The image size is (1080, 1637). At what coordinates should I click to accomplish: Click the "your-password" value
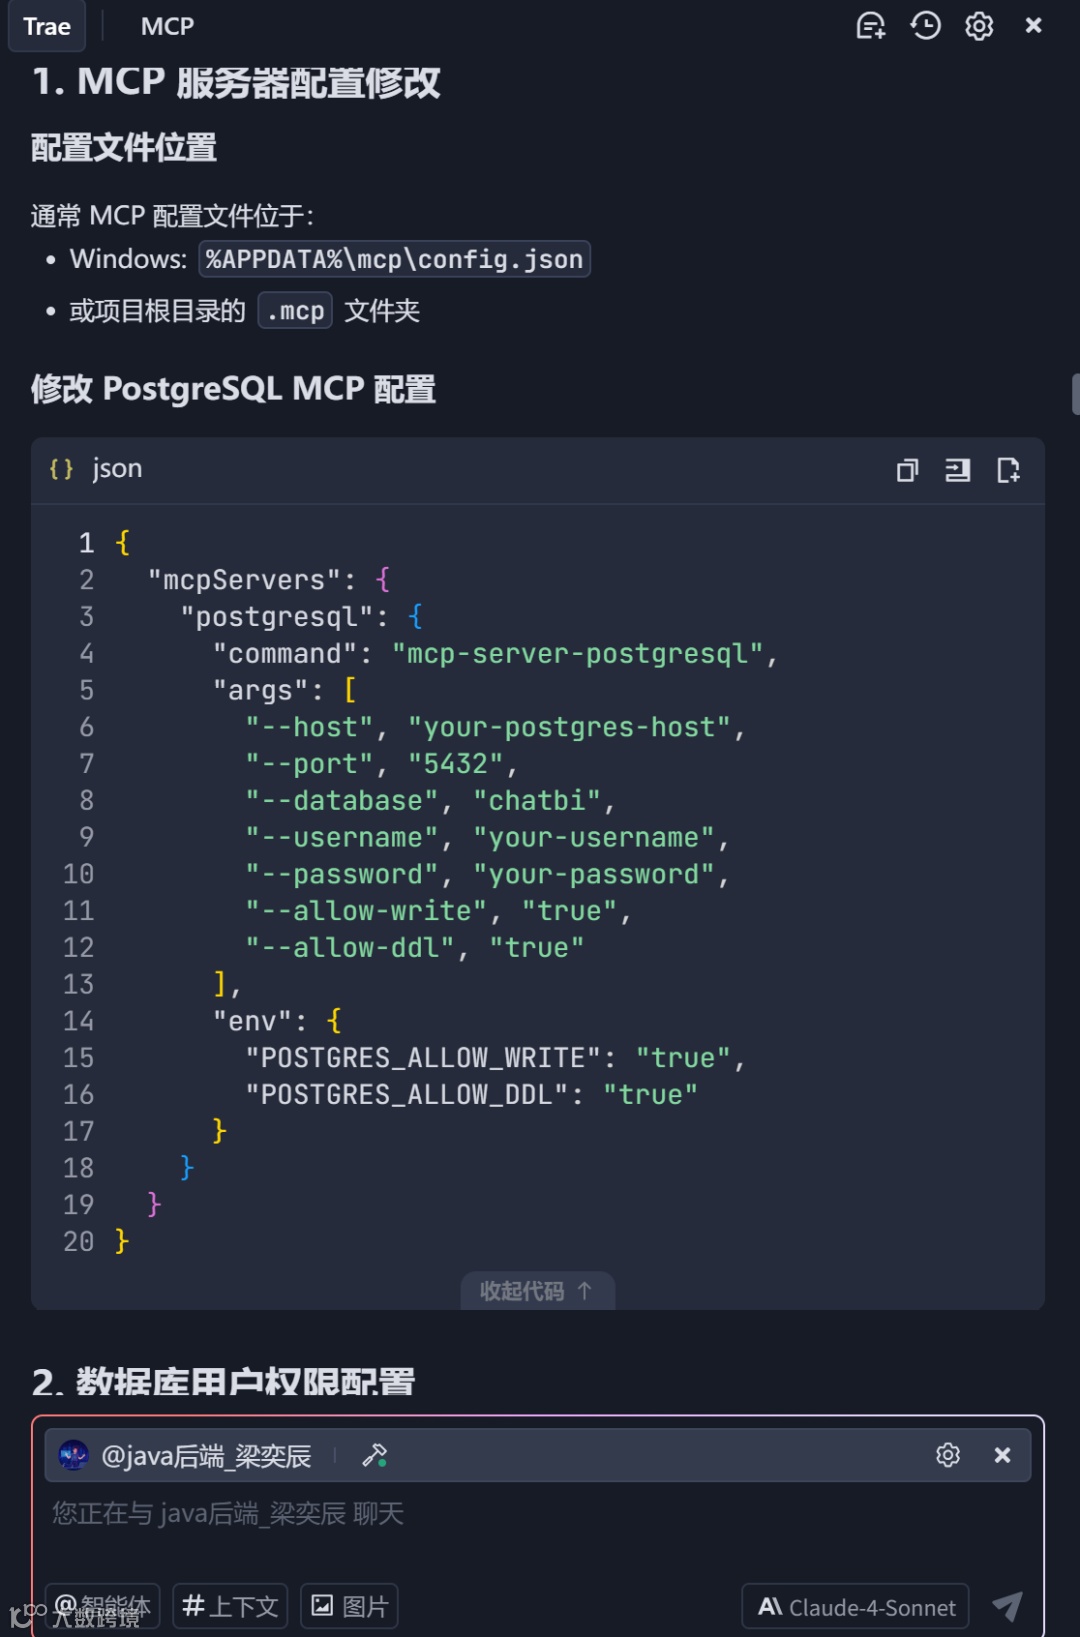click(x=594, y=874)
